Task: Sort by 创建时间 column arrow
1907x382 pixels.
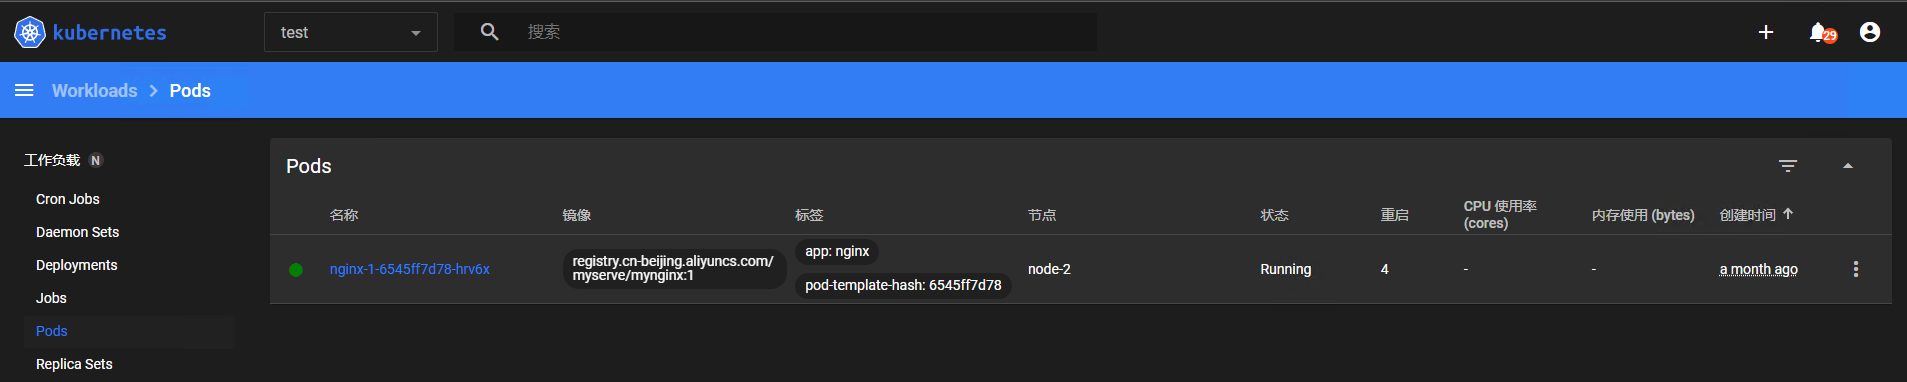Action: point(1788,213)
